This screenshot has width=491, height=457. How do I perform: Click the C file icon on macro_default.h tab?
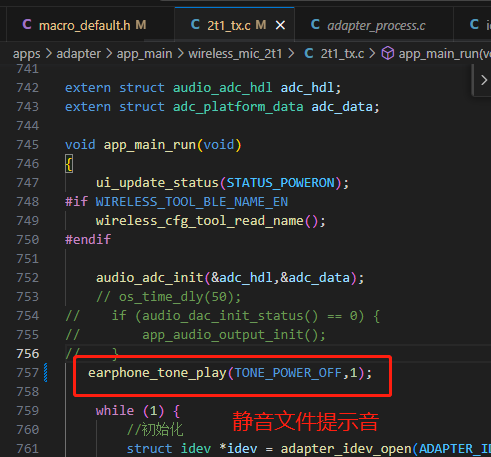pyautogui.click(x=27, y=25)
